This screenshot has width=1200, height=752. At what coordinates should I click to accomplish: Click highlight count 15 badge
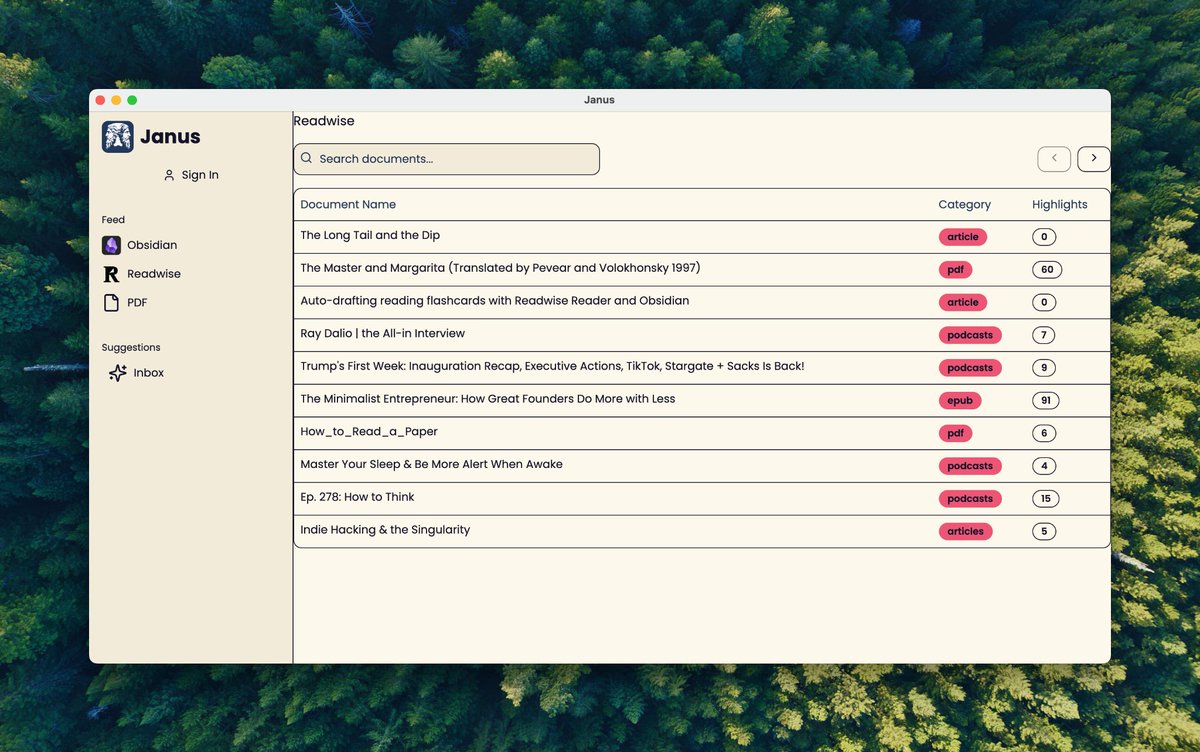[x=1046, y=499]
